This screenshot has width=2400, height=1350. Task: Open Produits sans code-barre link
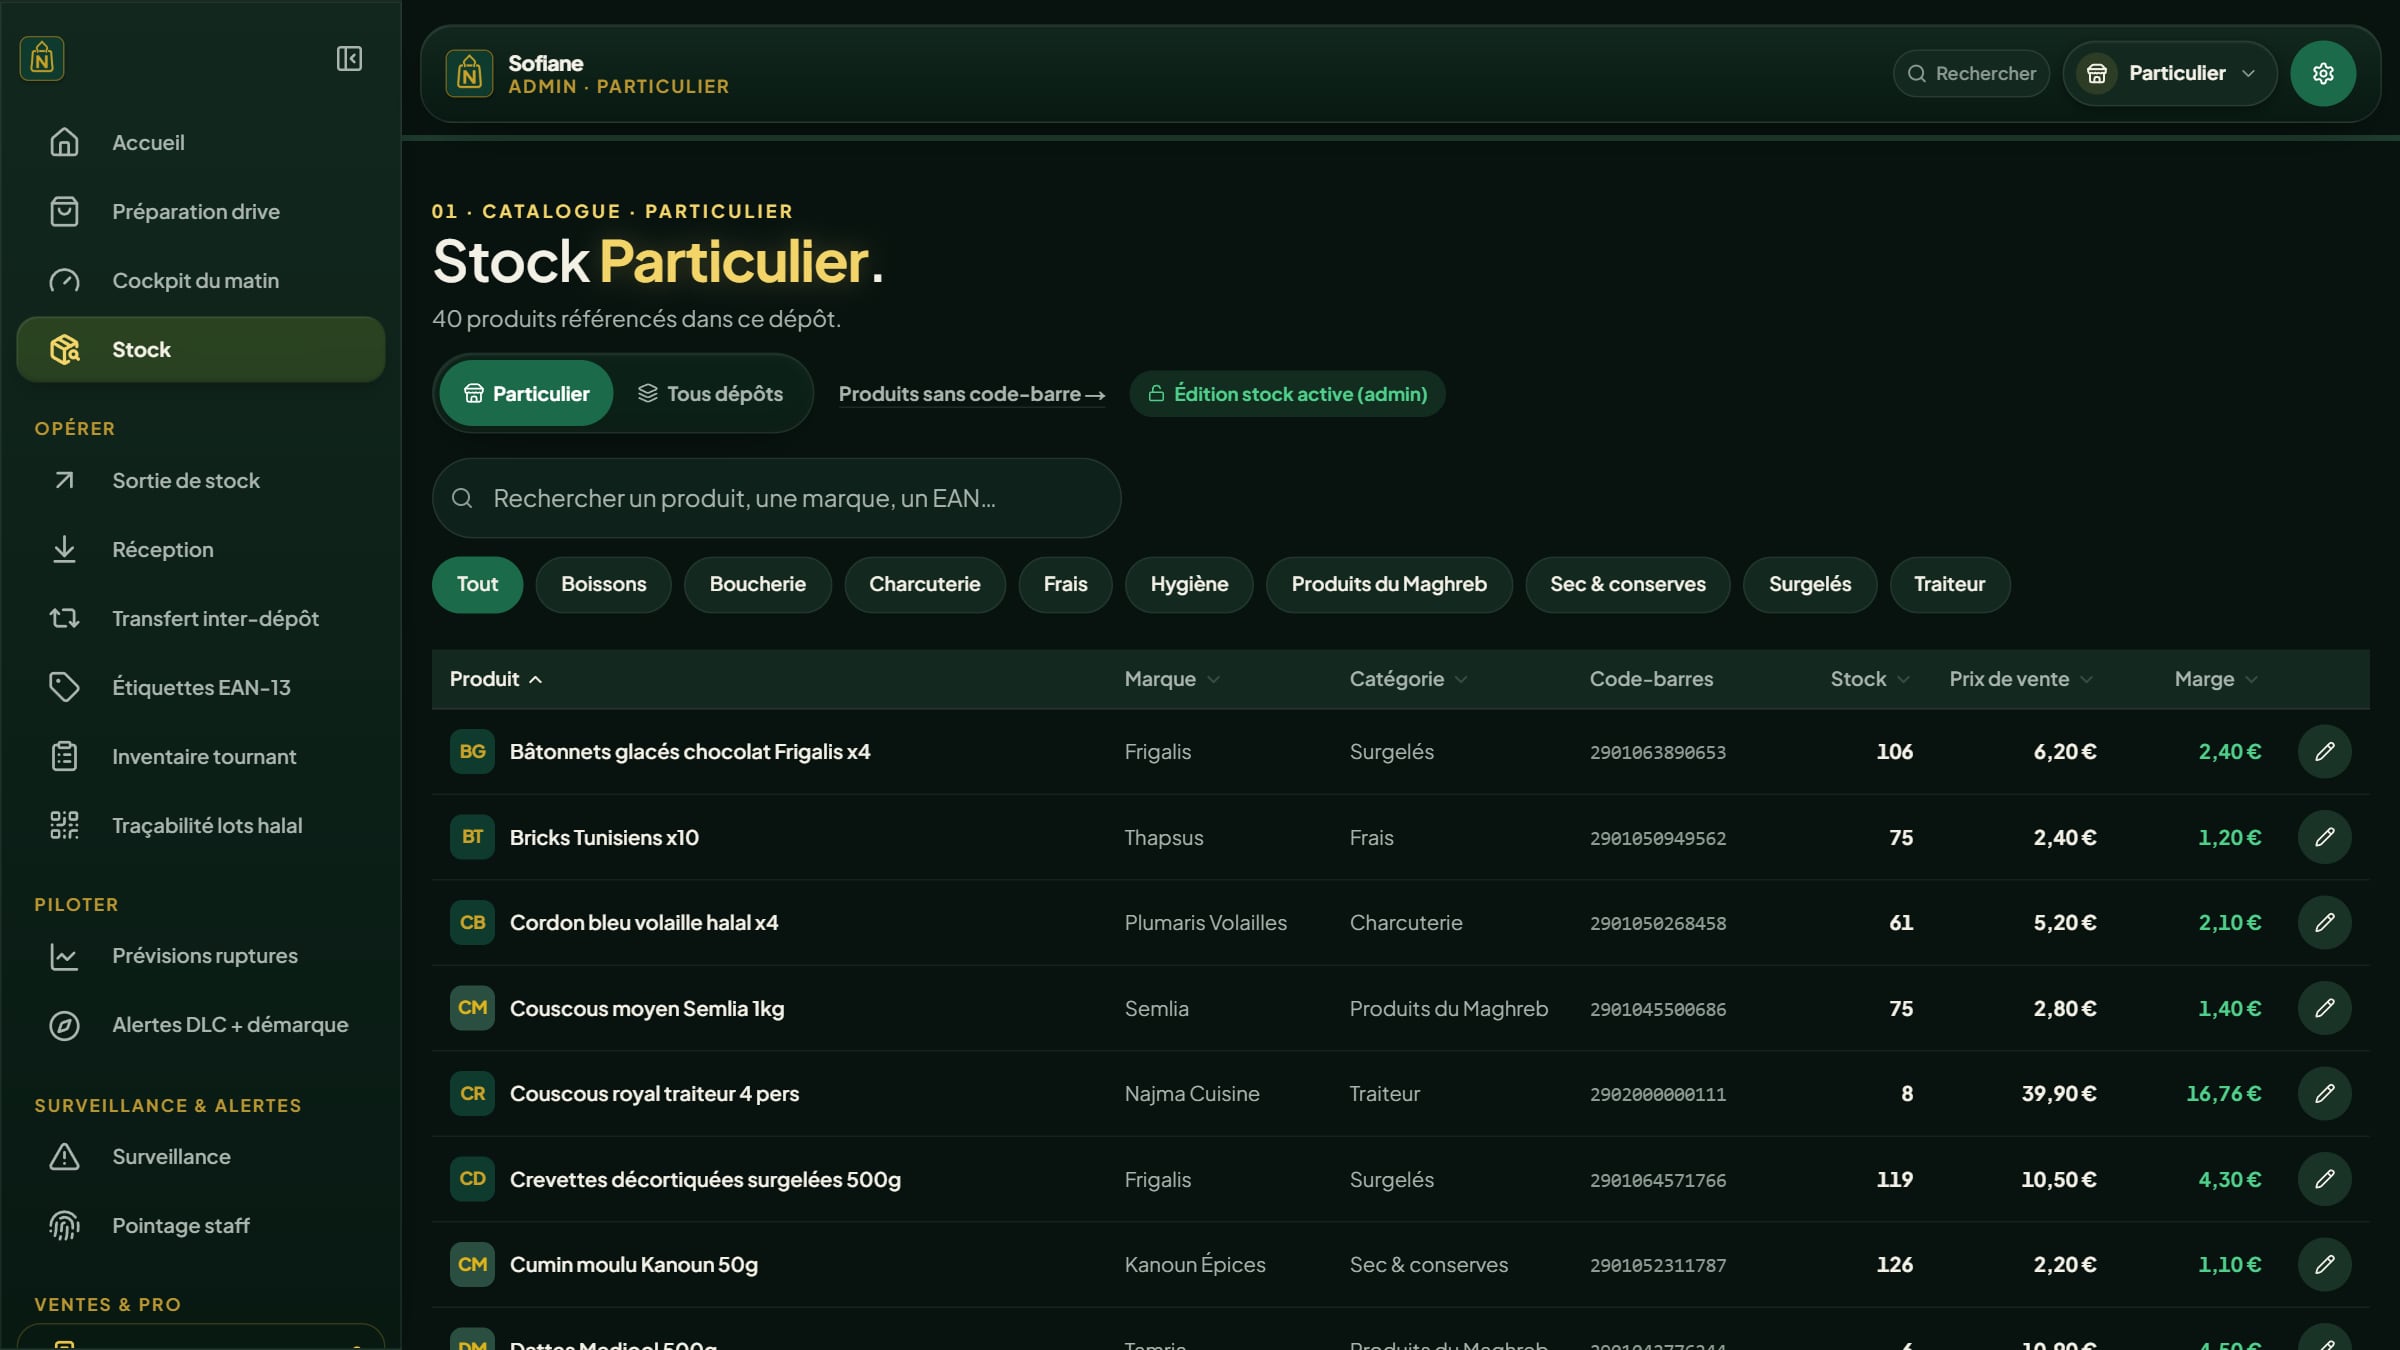click(971, 394)
